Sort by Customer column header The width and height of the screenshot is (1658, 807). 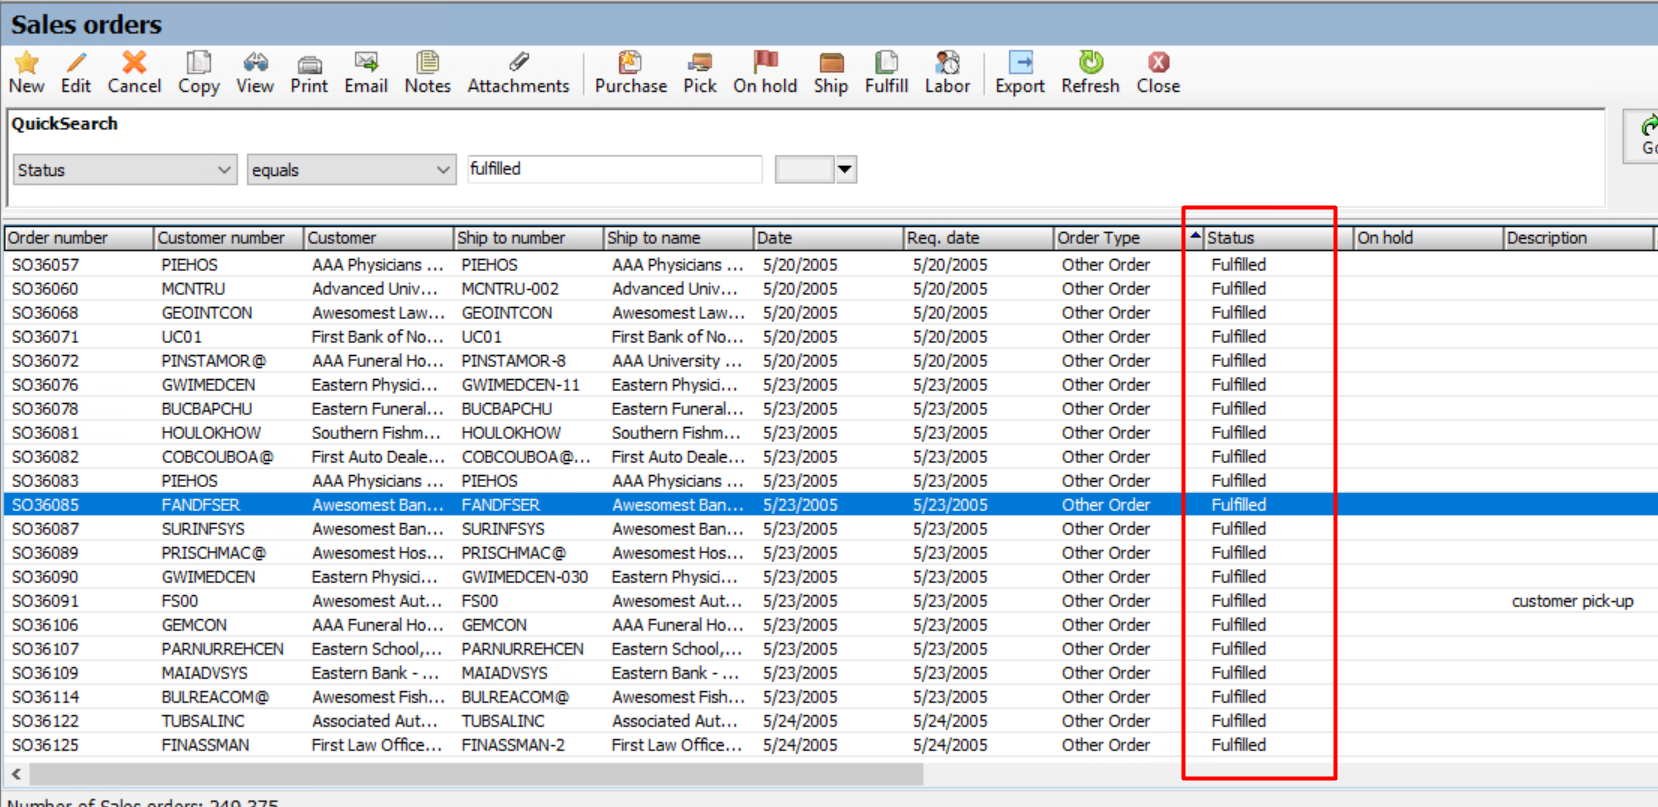(378, 238)
